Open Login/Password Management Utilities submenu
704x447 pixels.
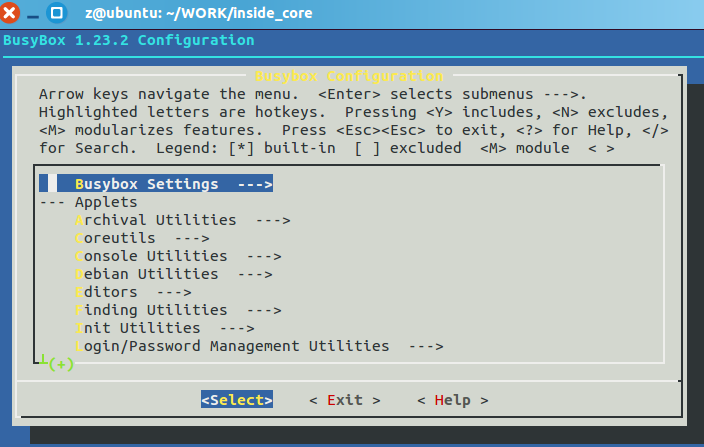259,346
